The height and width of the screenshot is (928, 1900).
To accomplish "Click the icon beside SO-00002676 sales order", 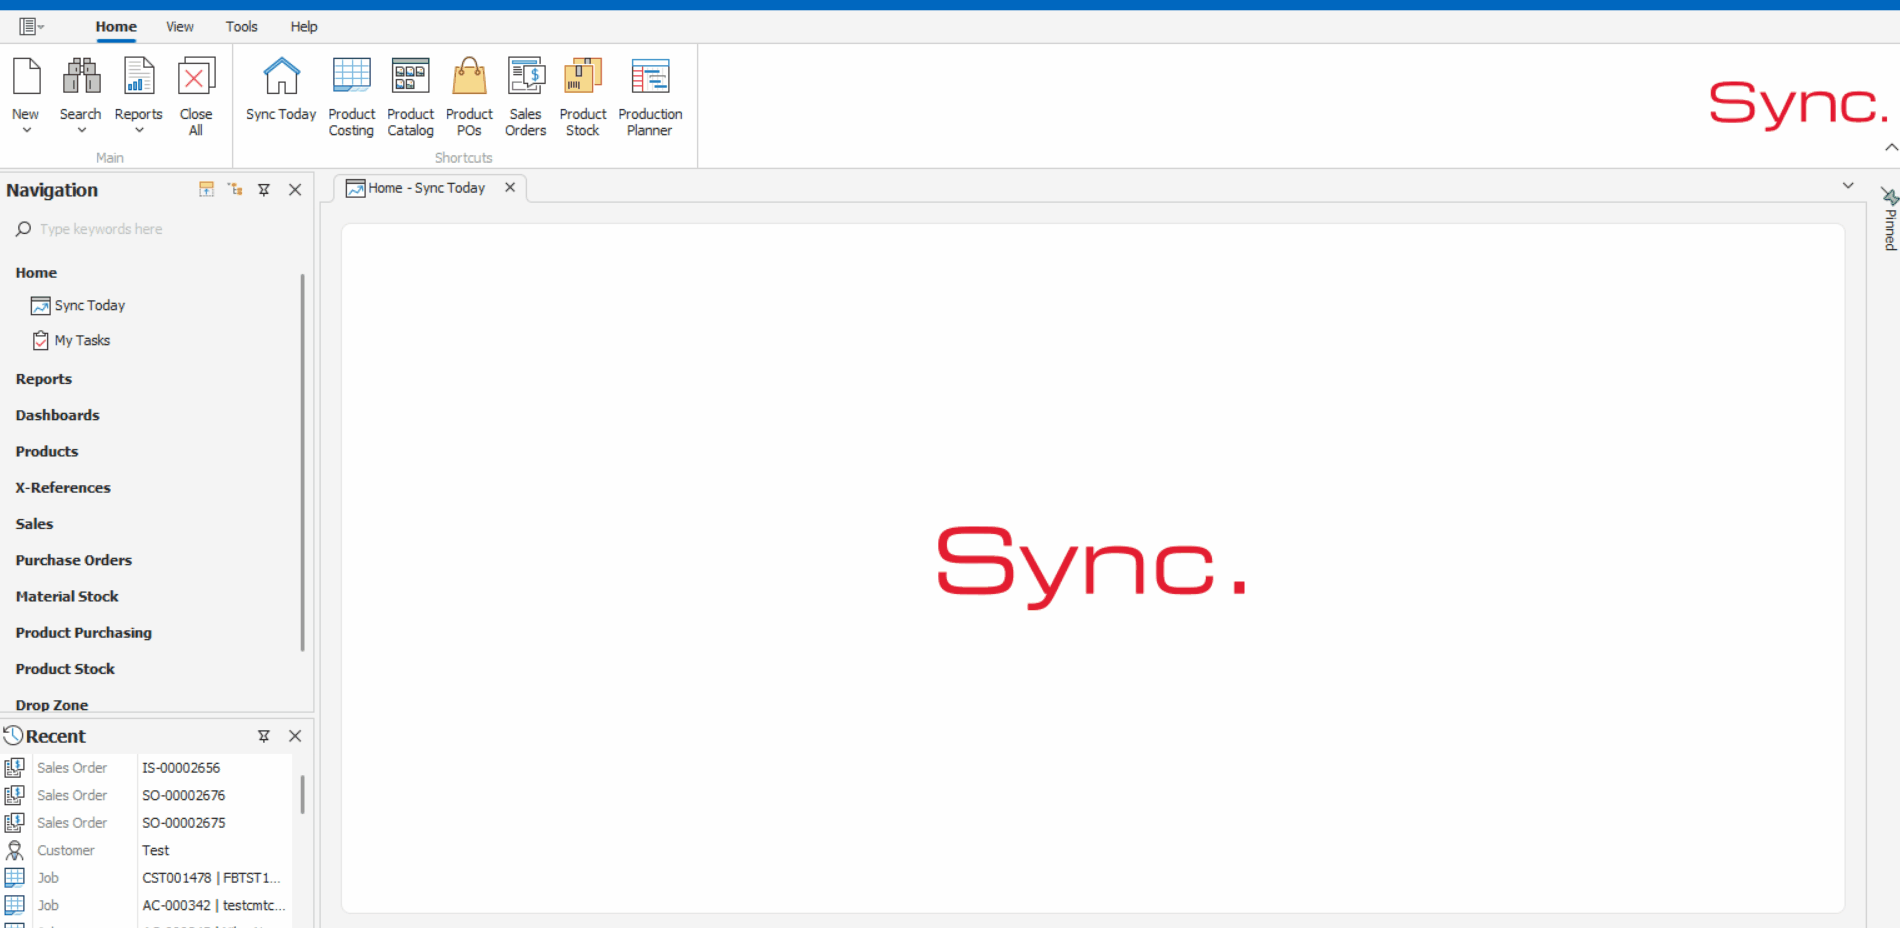I will [15, 796].
